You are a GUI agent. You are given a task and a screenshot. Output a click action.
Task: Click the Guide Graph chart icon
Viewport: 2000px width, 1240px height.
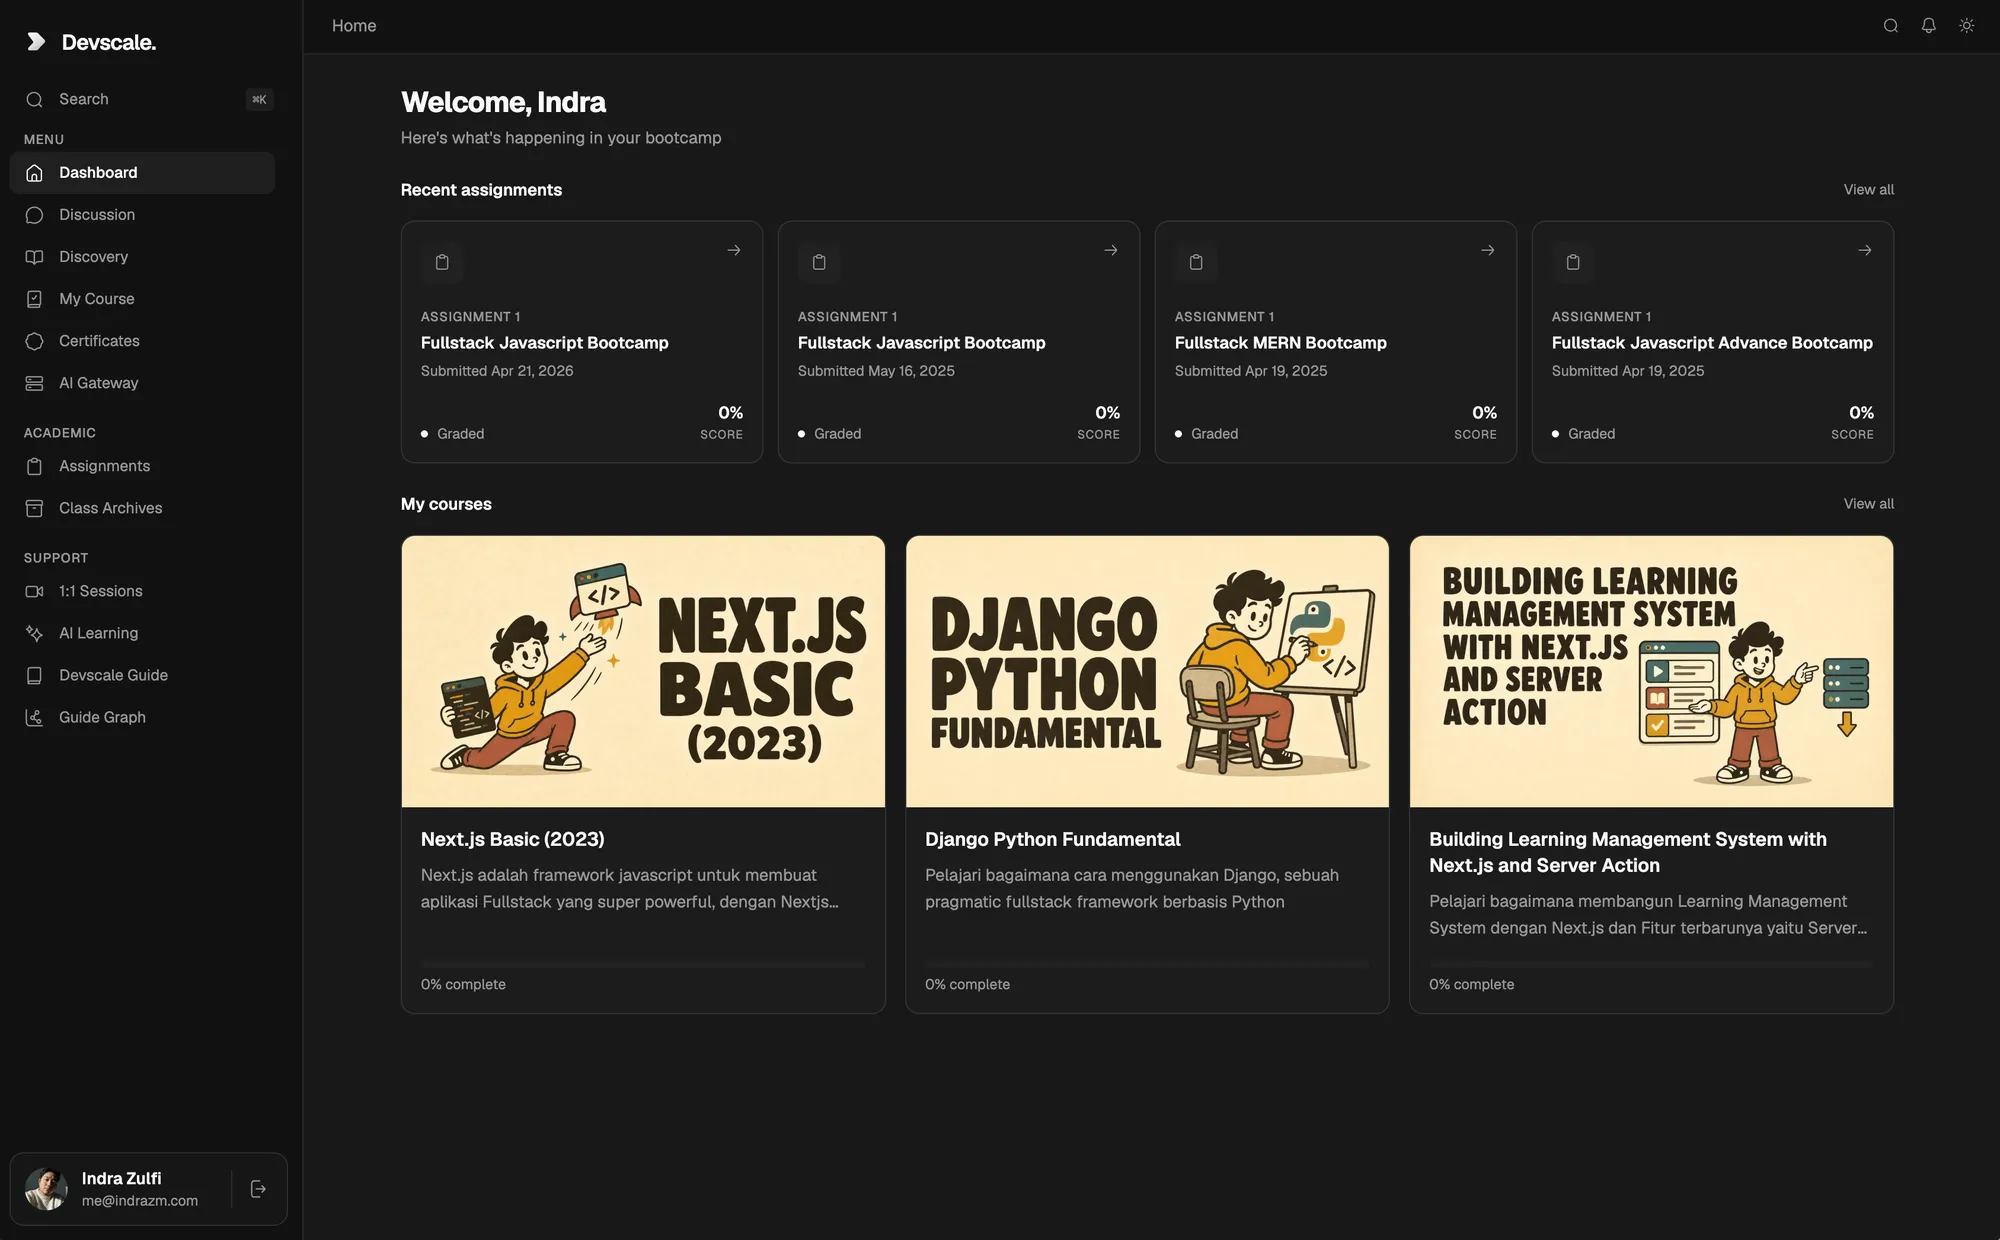click(34, 717)
